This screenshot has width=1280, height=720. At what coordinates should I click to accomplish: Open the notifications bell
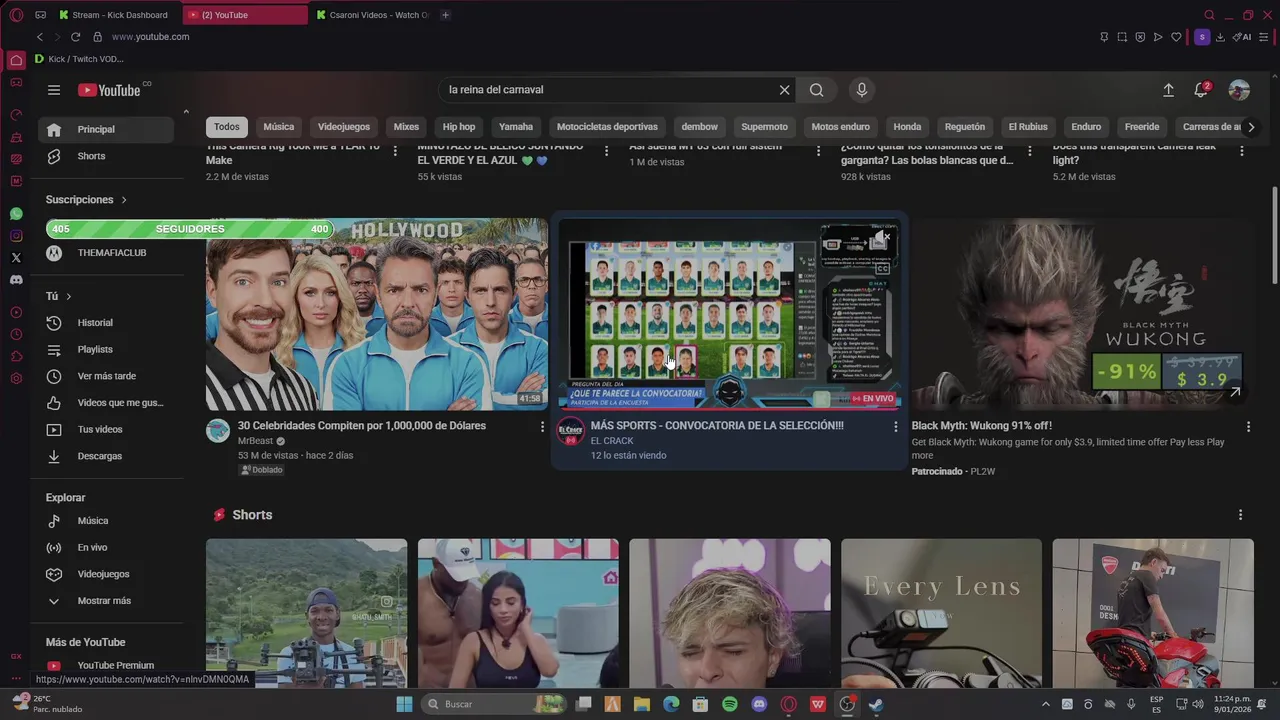tap(1201, 90)
